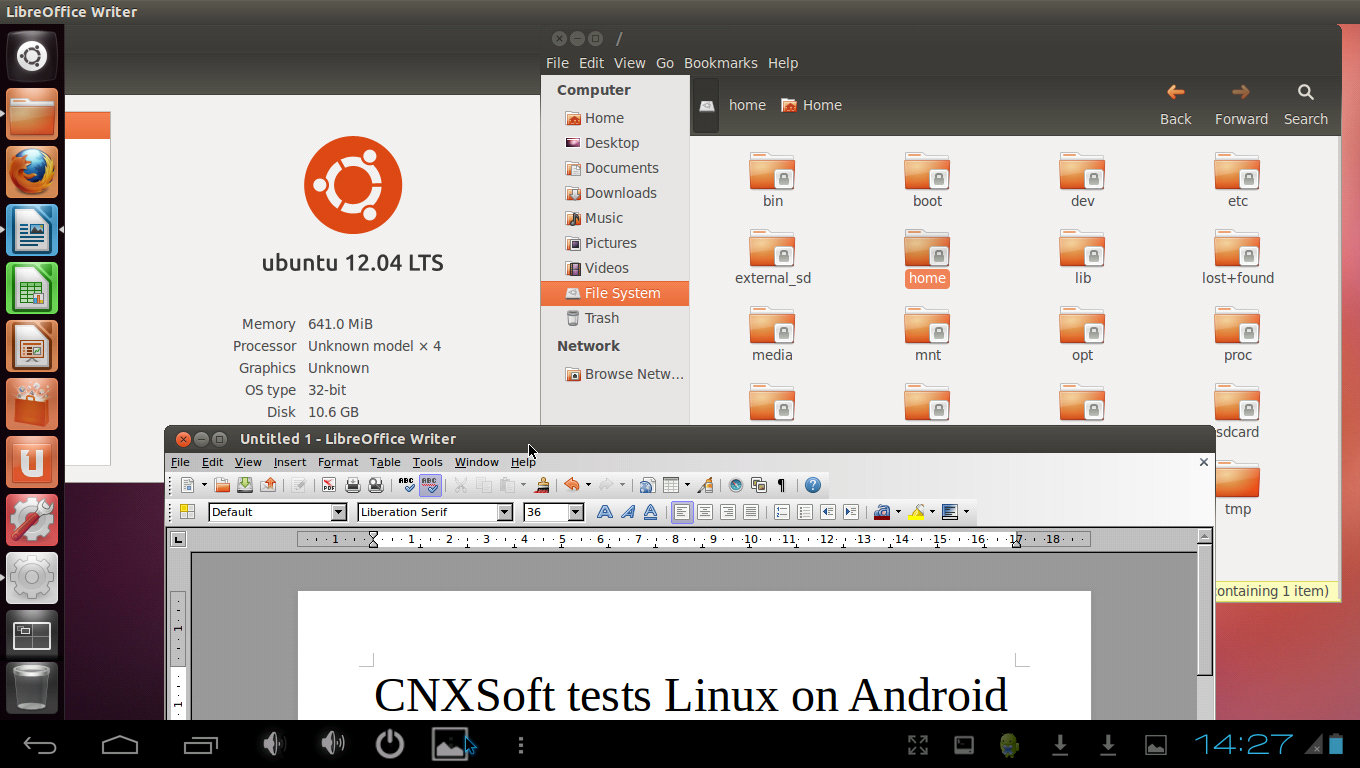Click the Background Color button
The height and width of the screenshot is (768, 1360).
[x=950, y=512]
